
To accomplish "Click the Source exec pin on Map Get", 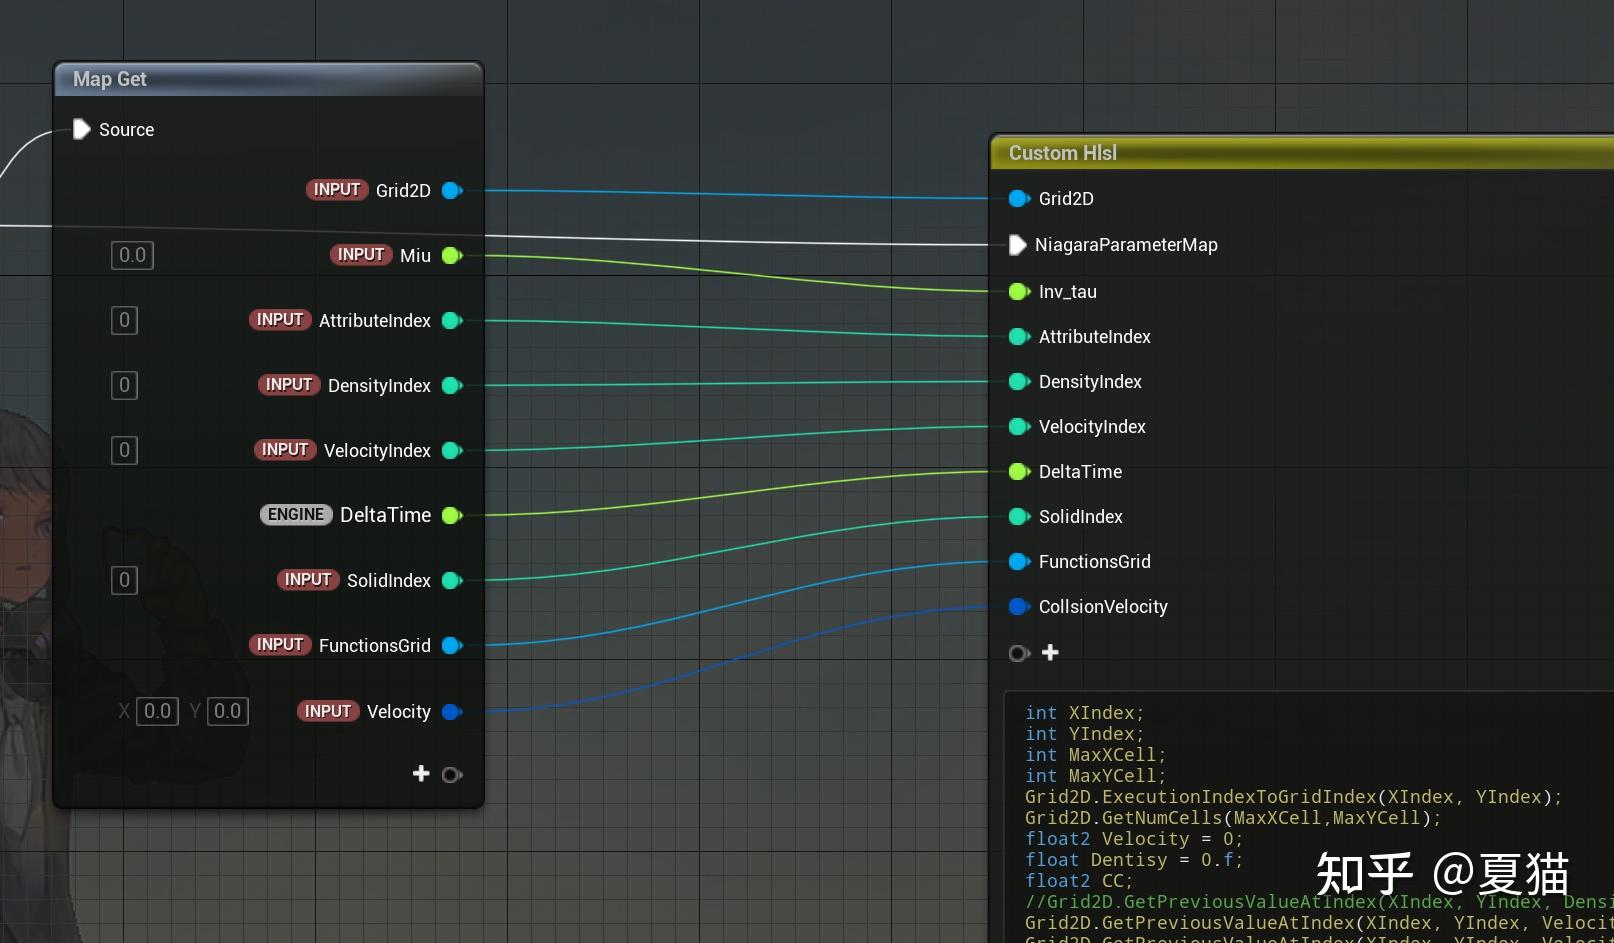I will [x=80, y=129].
